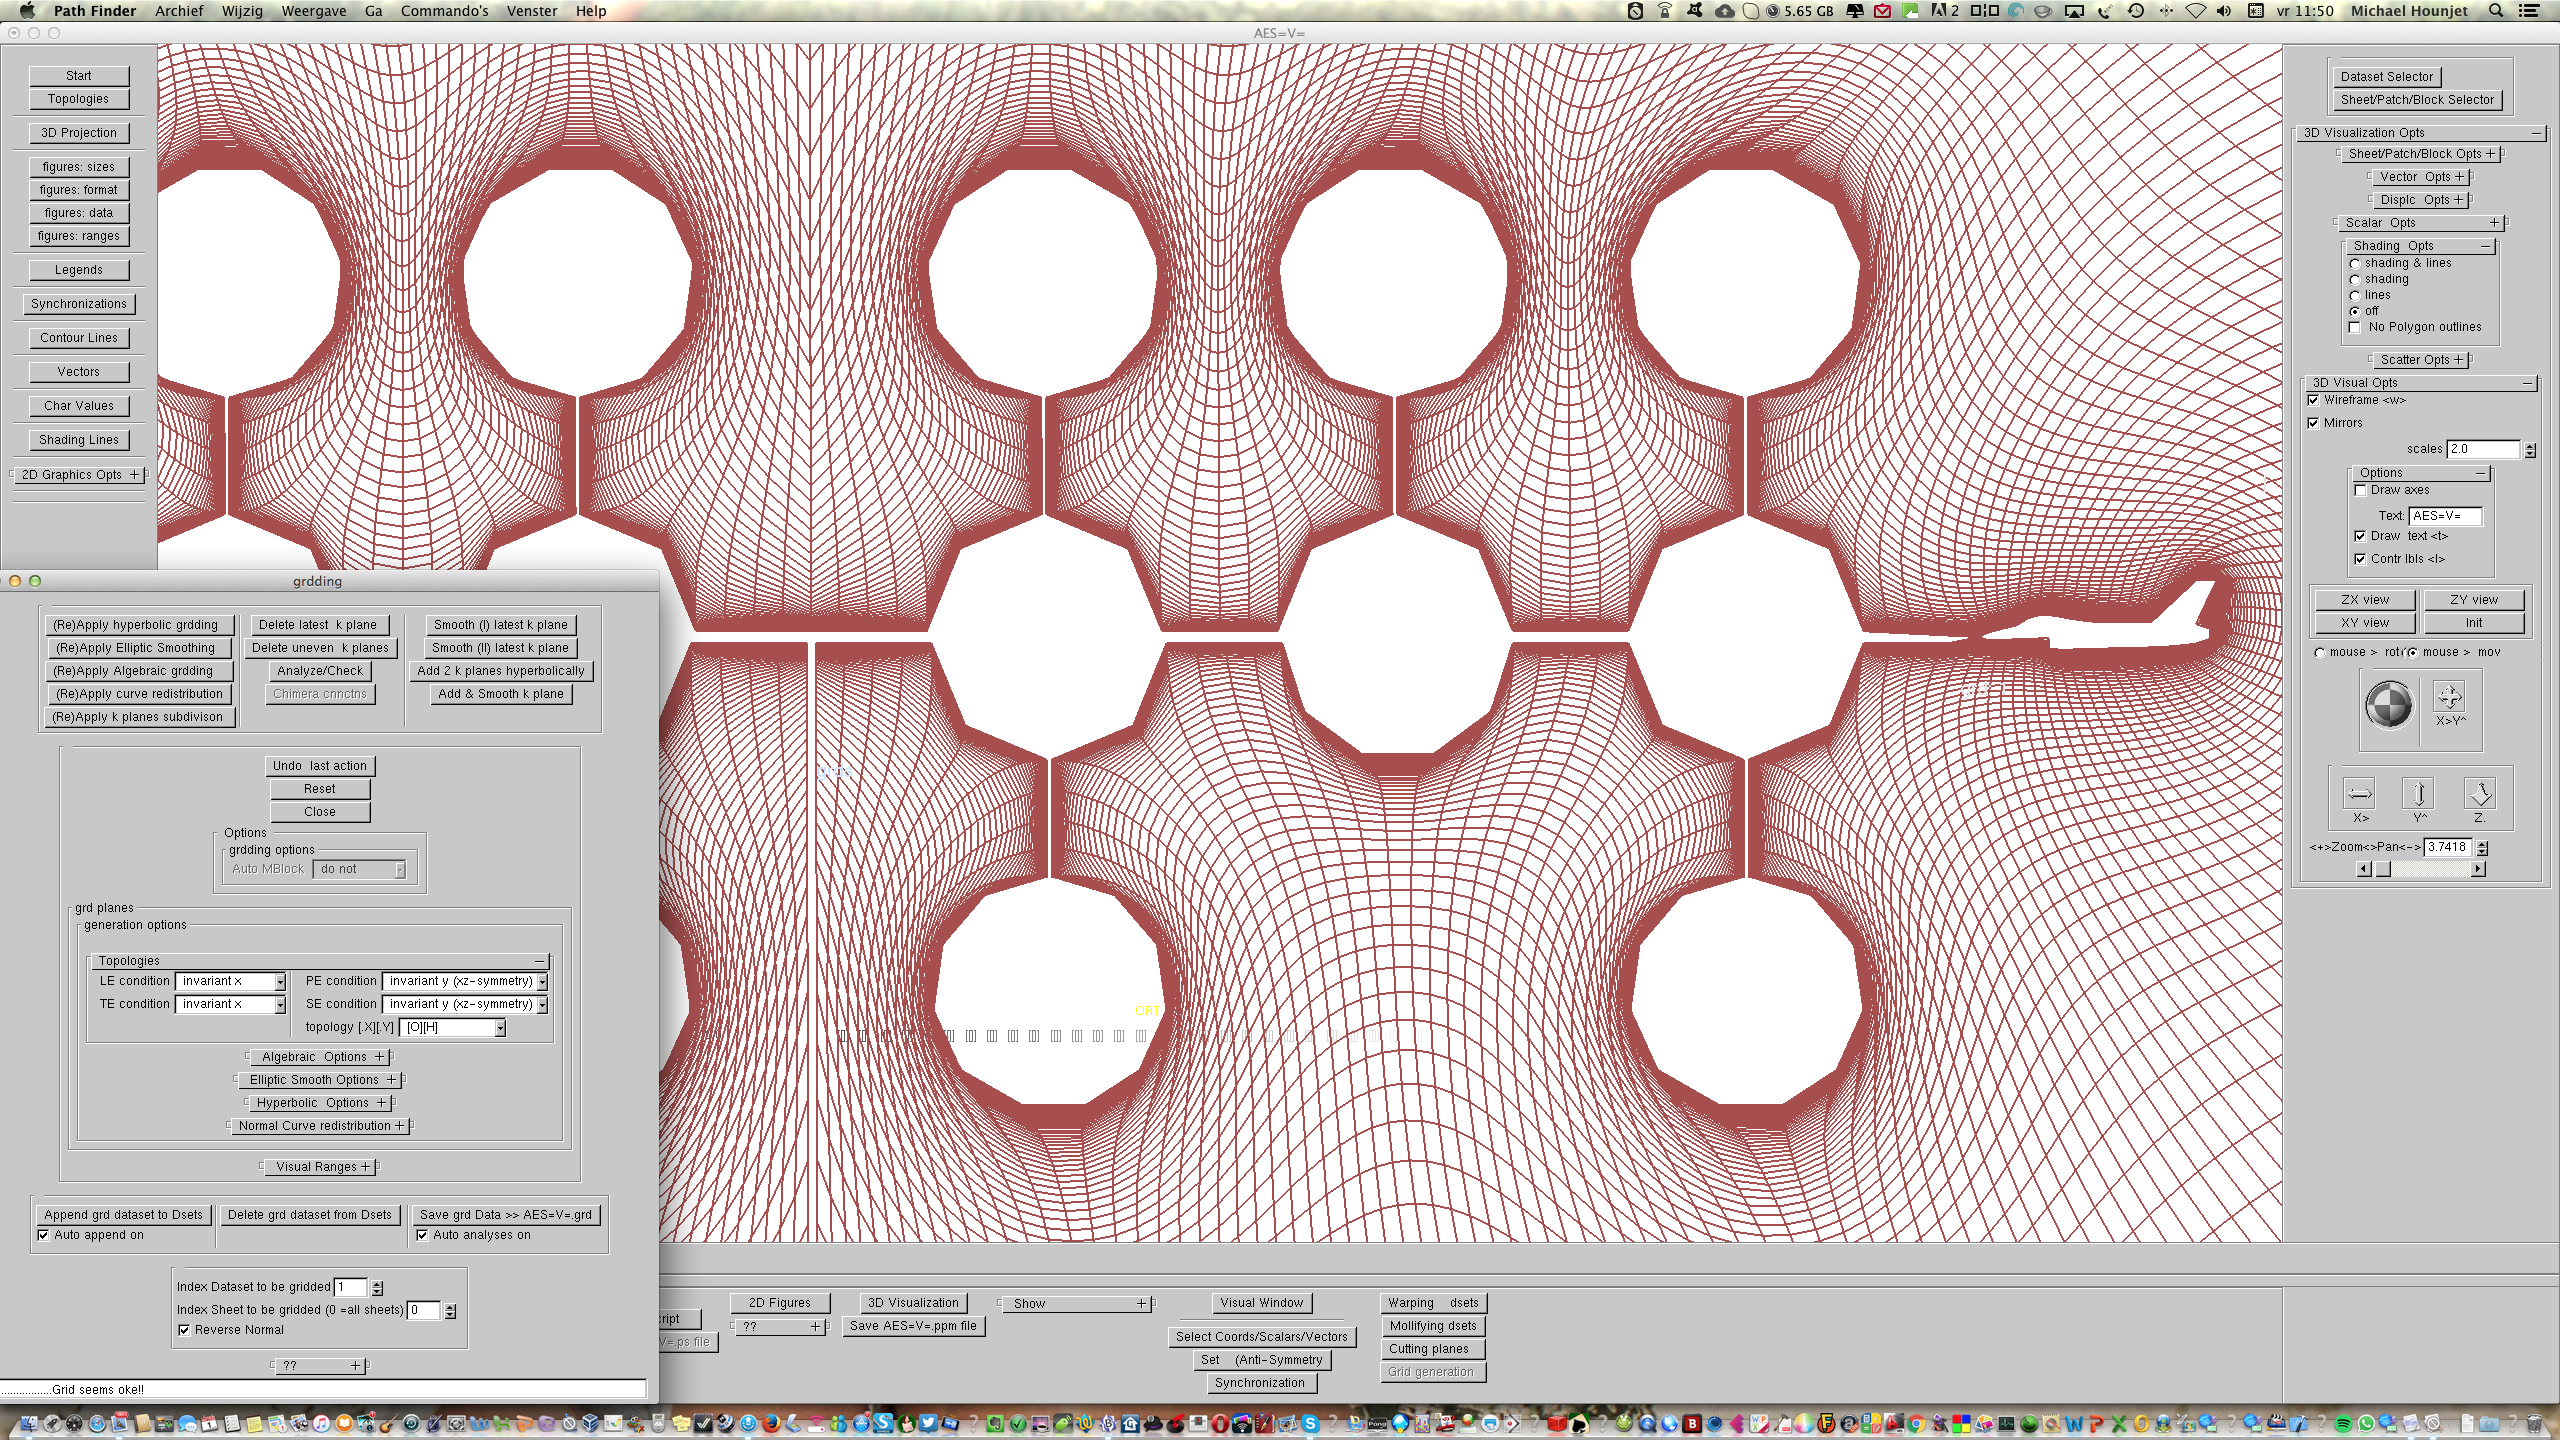Open the Commando's menu

pos(444,11)
